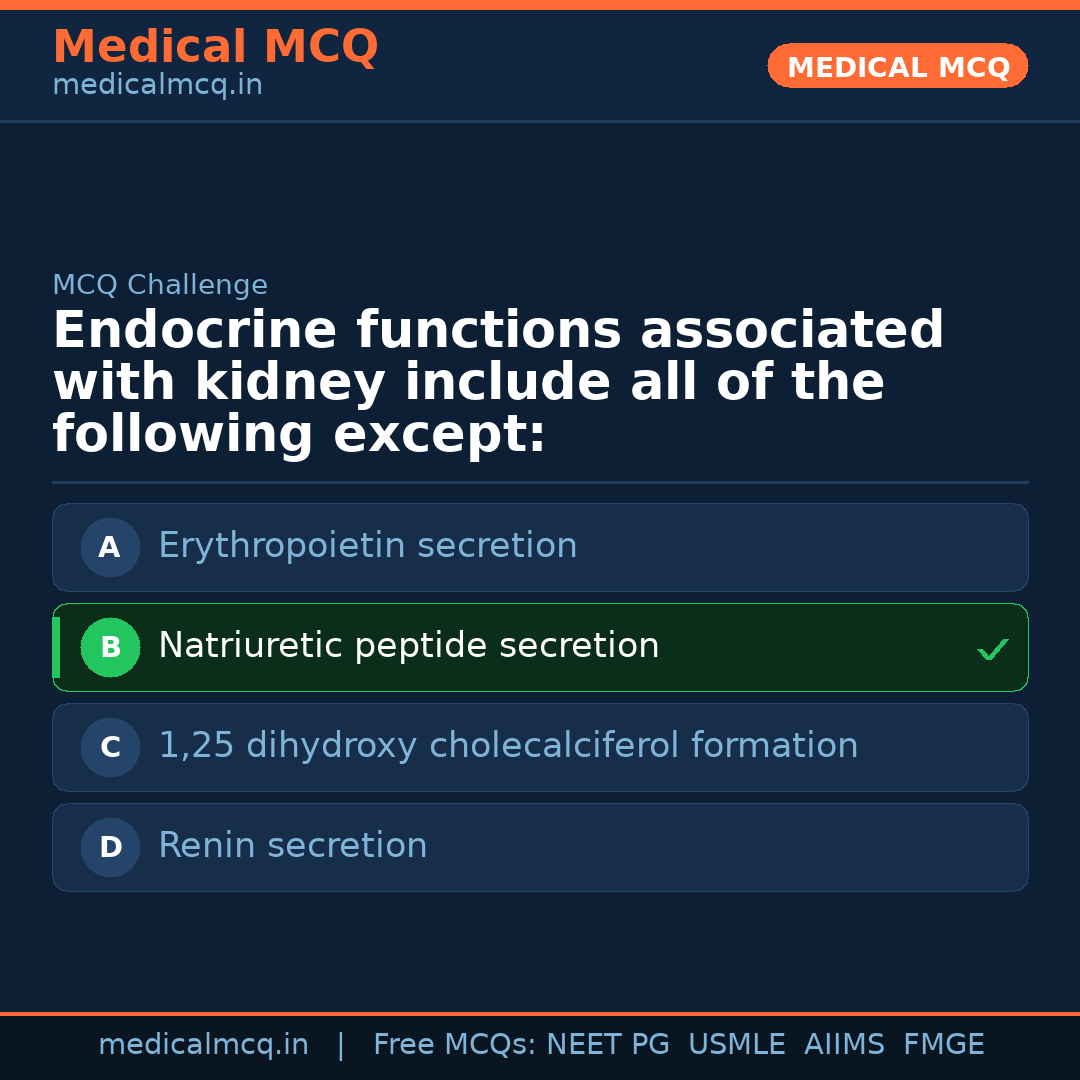
Task: Click the green B circle icon
Action: click(x=110, y=647)
